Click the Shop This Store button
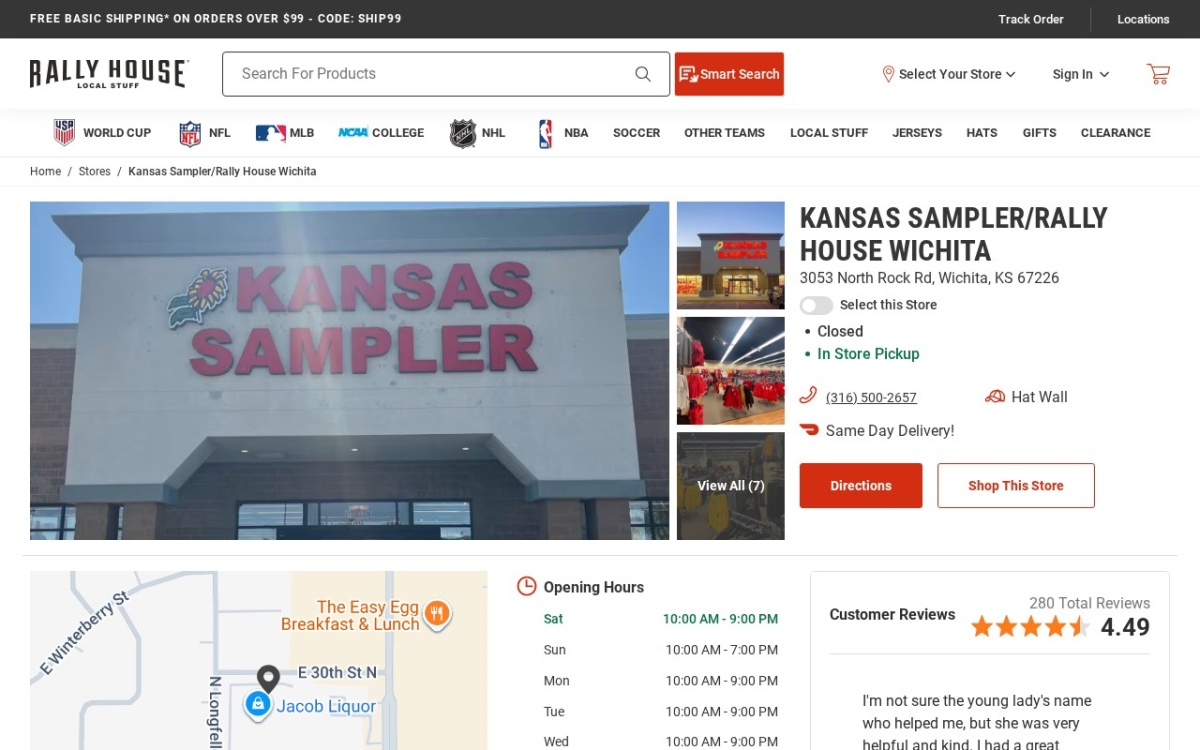Screen dimensions: 1200x750 click(1016, 486)
